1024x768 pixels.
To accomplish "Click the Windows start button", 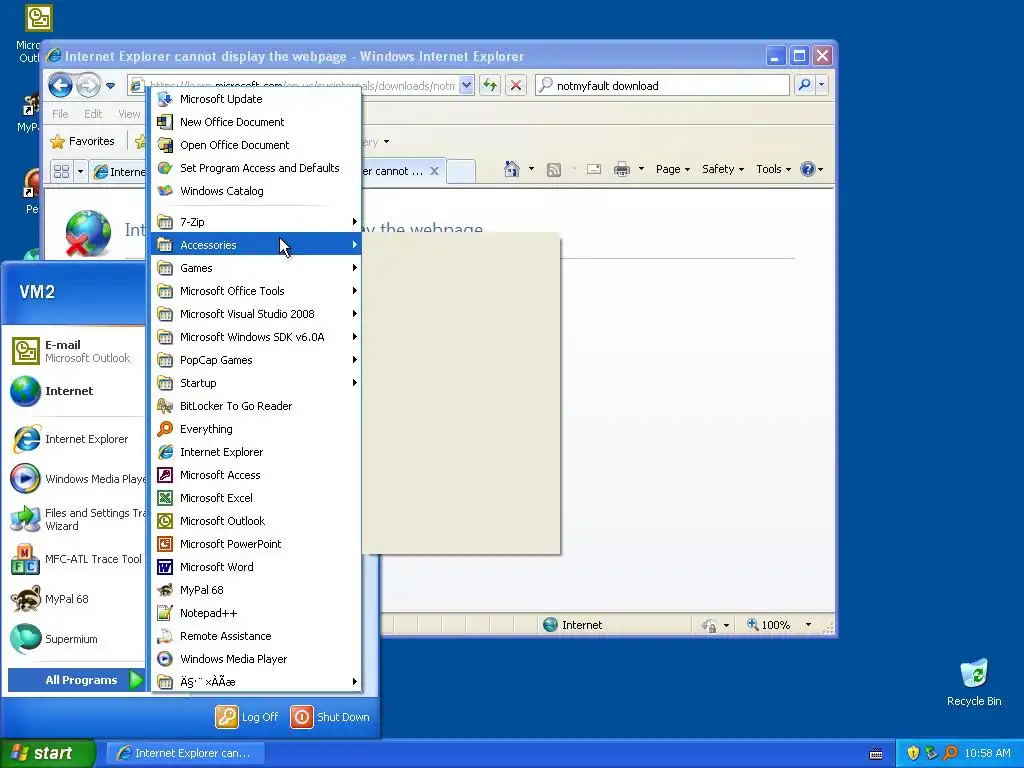I will (47, 753).
